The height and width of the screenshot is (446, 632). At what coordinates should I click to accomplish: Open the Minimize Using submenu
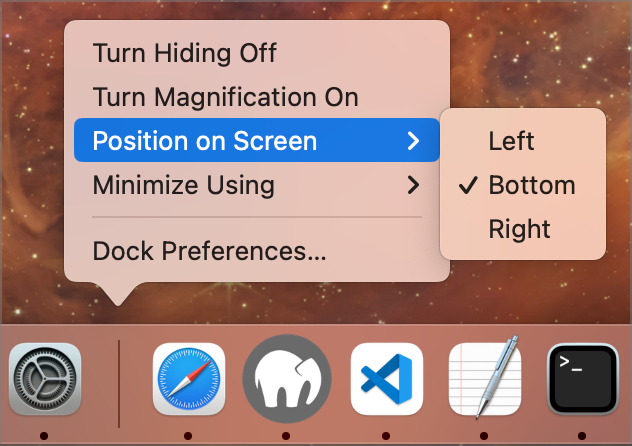coord(183,185)
